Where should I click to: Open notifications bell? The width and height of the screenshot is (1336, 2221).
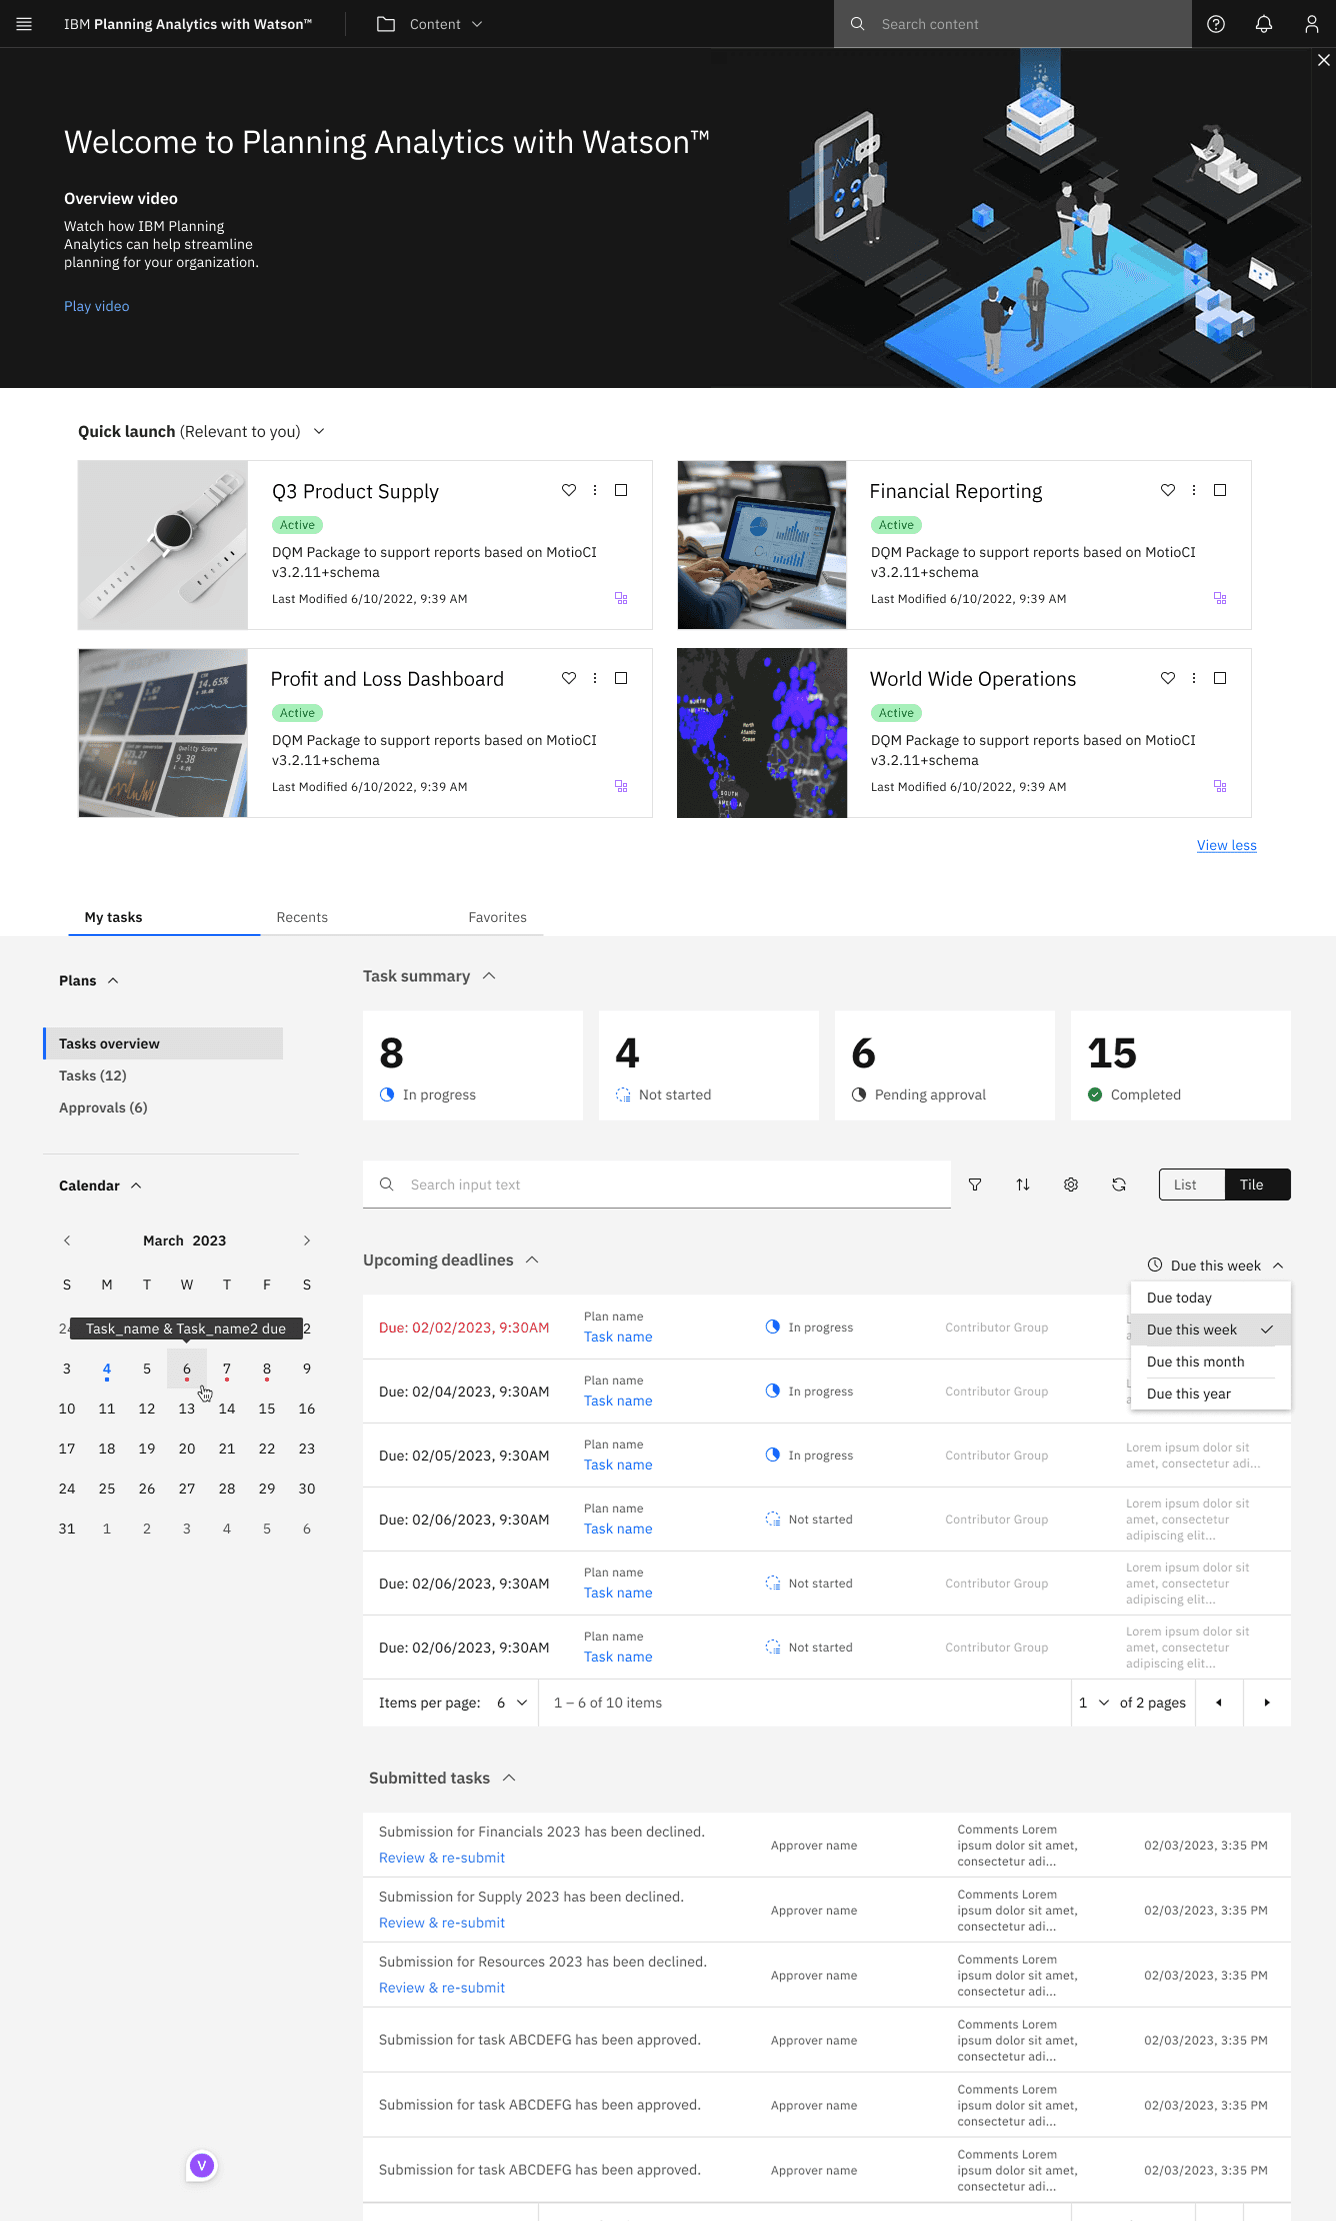[x=1264, y=24]
